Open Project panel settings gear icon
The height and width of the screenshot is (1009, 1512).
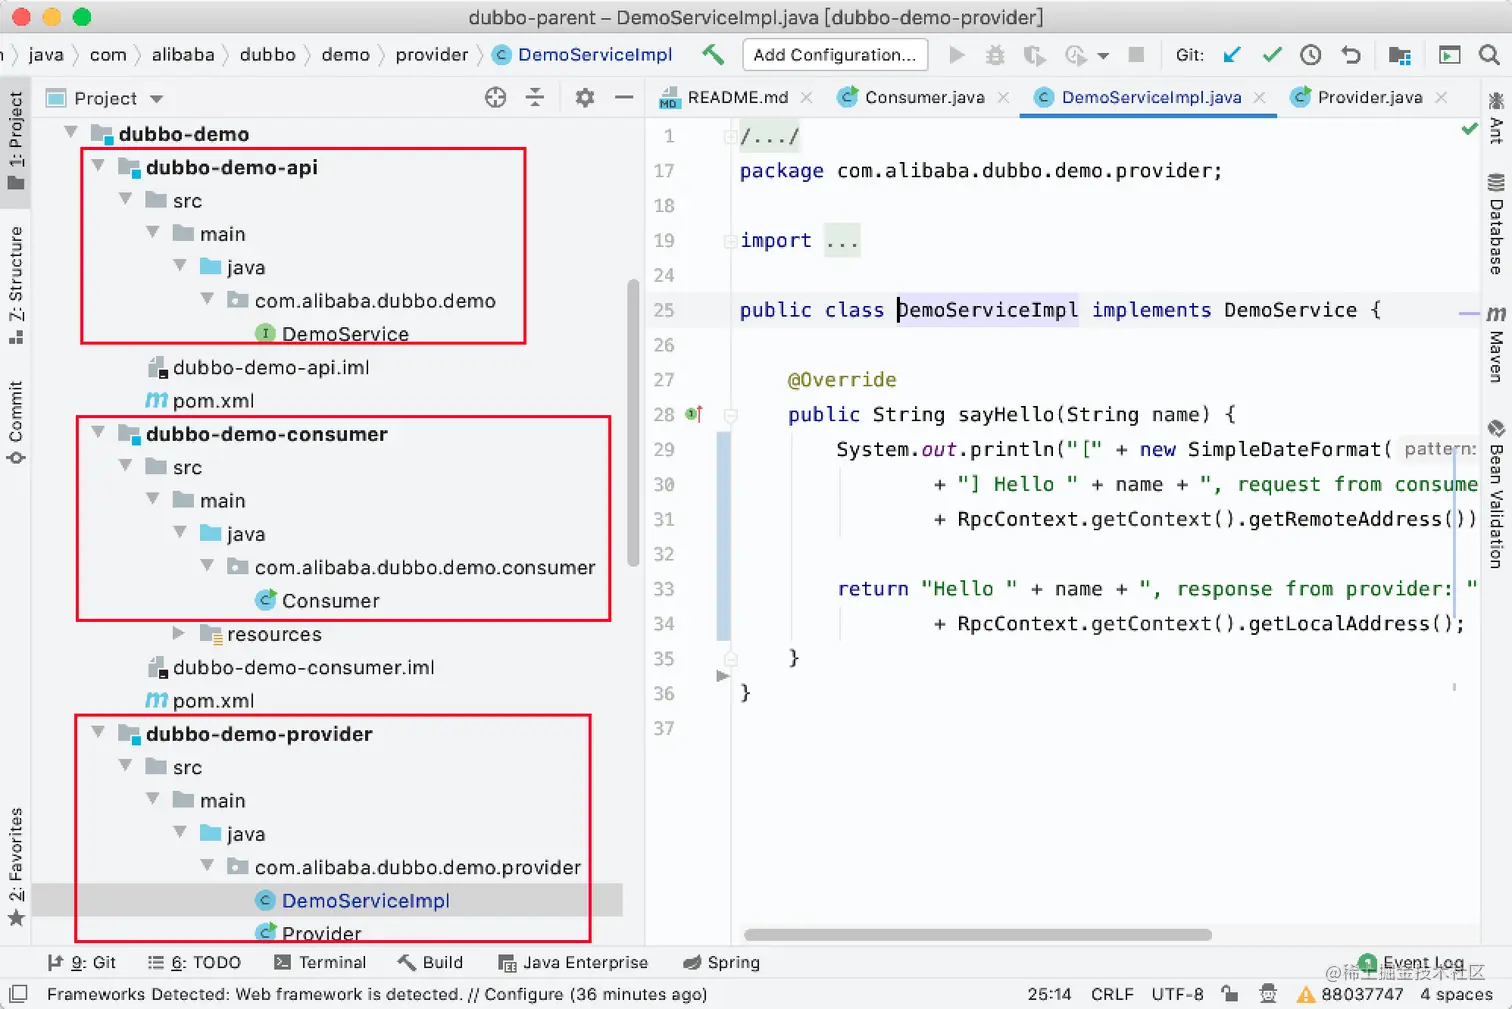point(585,97)
